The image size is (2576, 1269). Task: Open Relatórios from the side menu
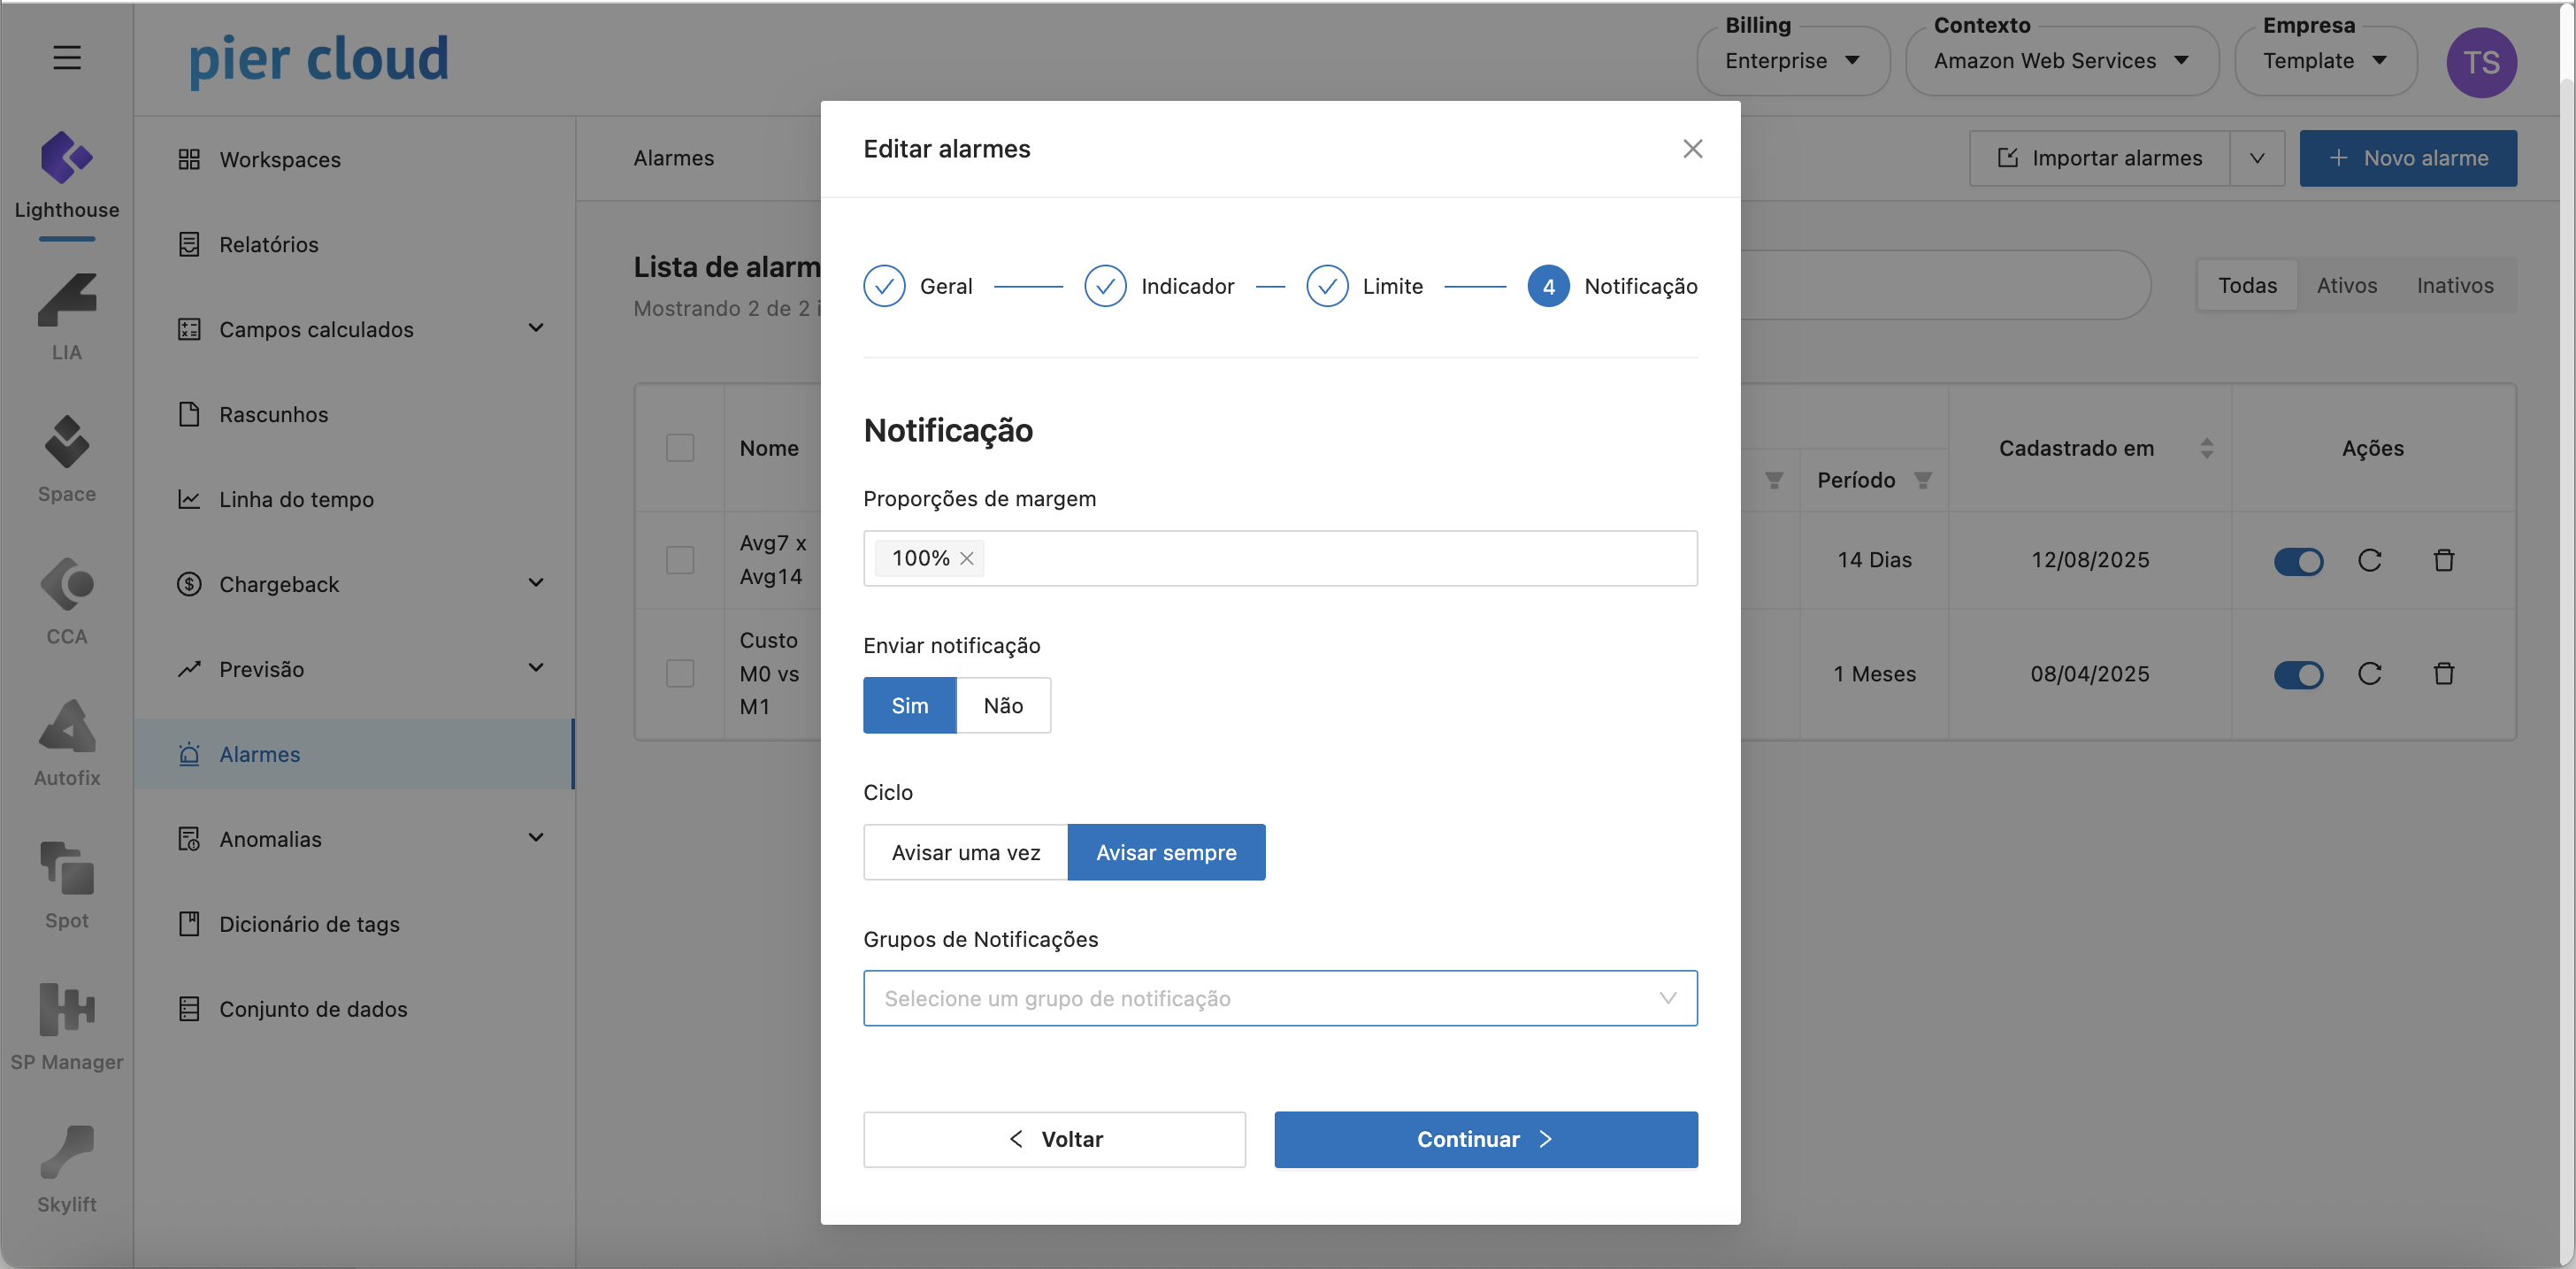point(268,245)
